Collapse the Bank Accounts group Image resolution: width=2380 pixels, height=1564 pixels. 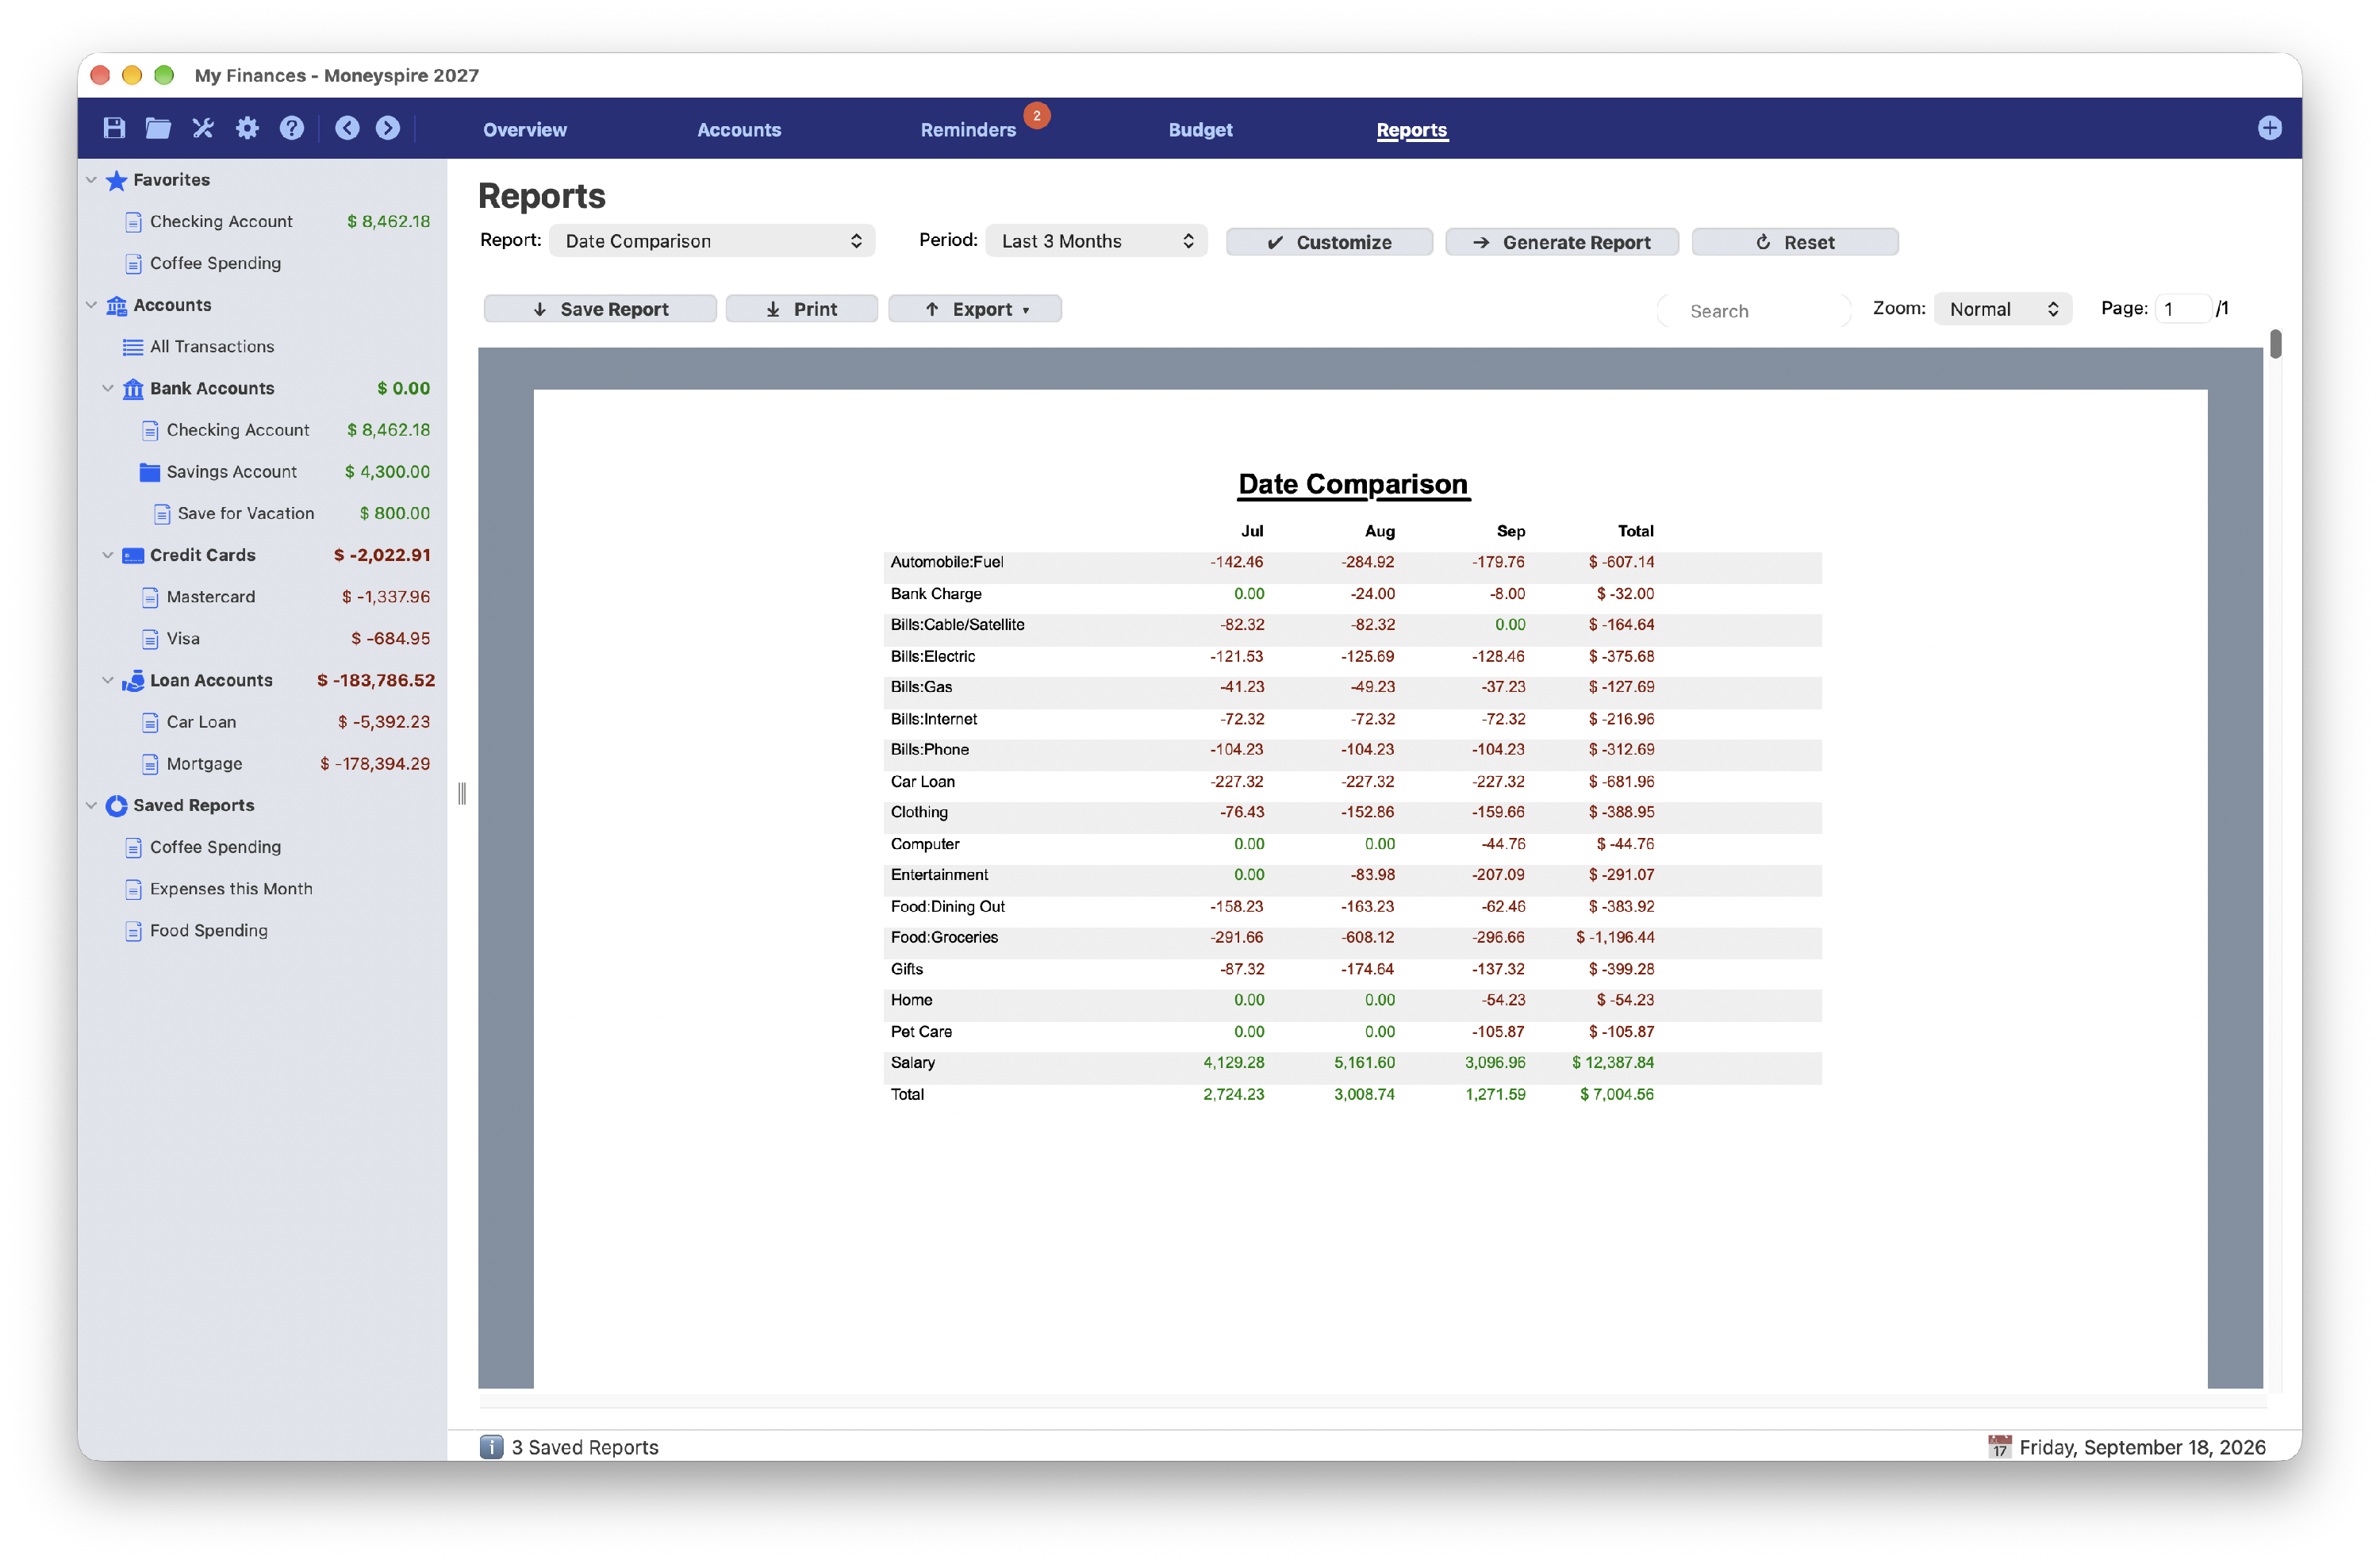[108, 388]
